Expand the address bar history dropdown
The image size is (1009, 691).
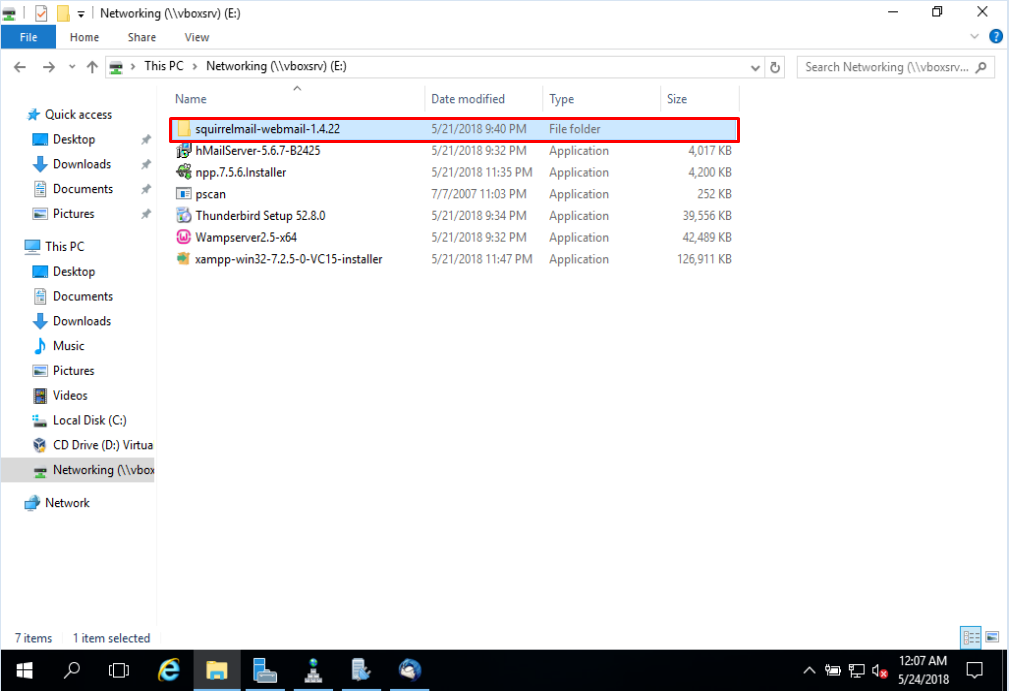pyautogui.click(x=755, y=67)
